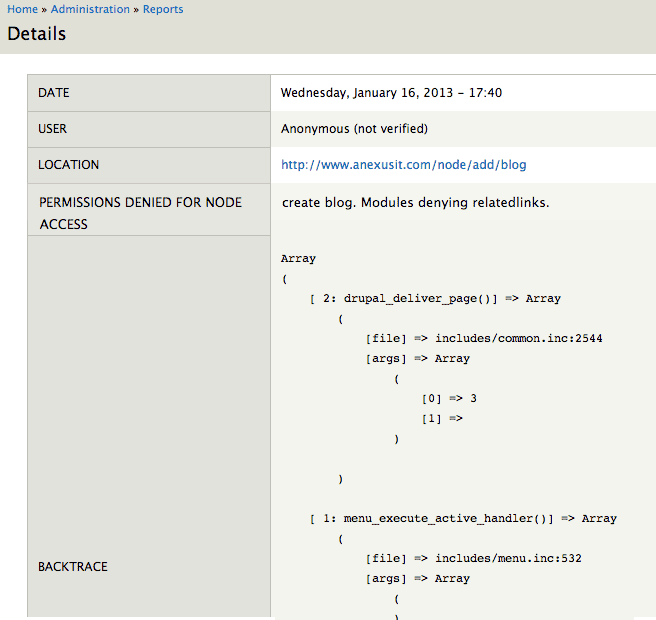The height and width of the screenshot is (620, 656).
Task: Select the menu_execute_active_handler() backtrace line
Action: pyautogui.click(x=463, y=519)
